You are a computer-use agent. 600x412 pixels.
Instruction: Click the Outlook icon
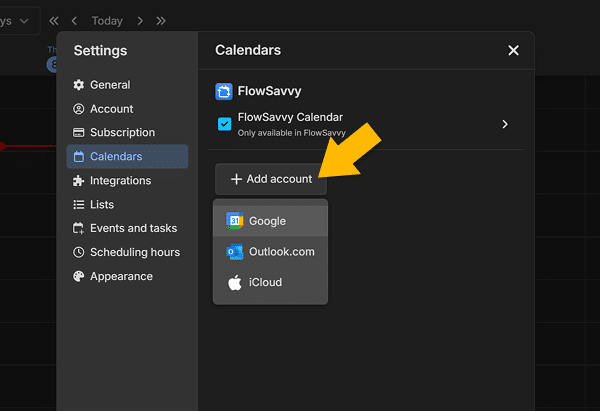point(235,252)
